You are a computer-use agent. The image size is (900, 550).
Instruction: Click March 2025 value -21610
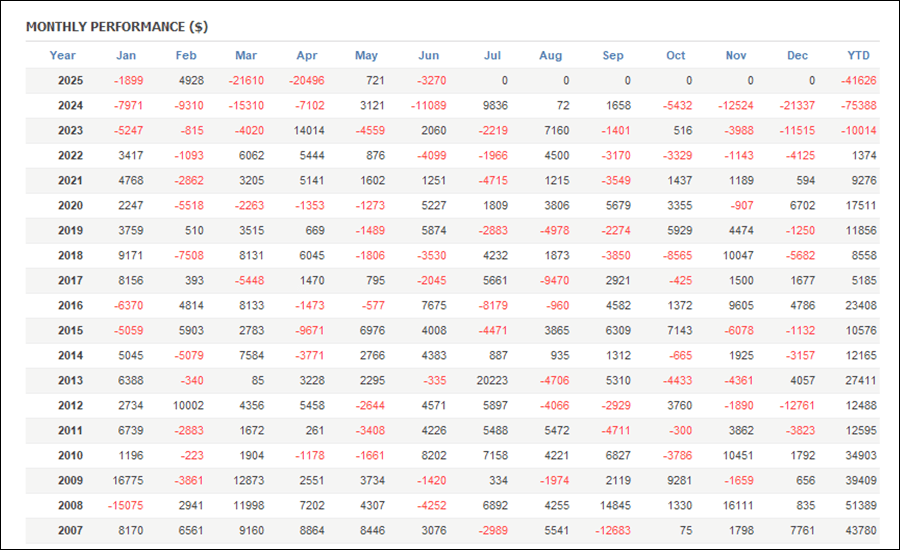246,80
